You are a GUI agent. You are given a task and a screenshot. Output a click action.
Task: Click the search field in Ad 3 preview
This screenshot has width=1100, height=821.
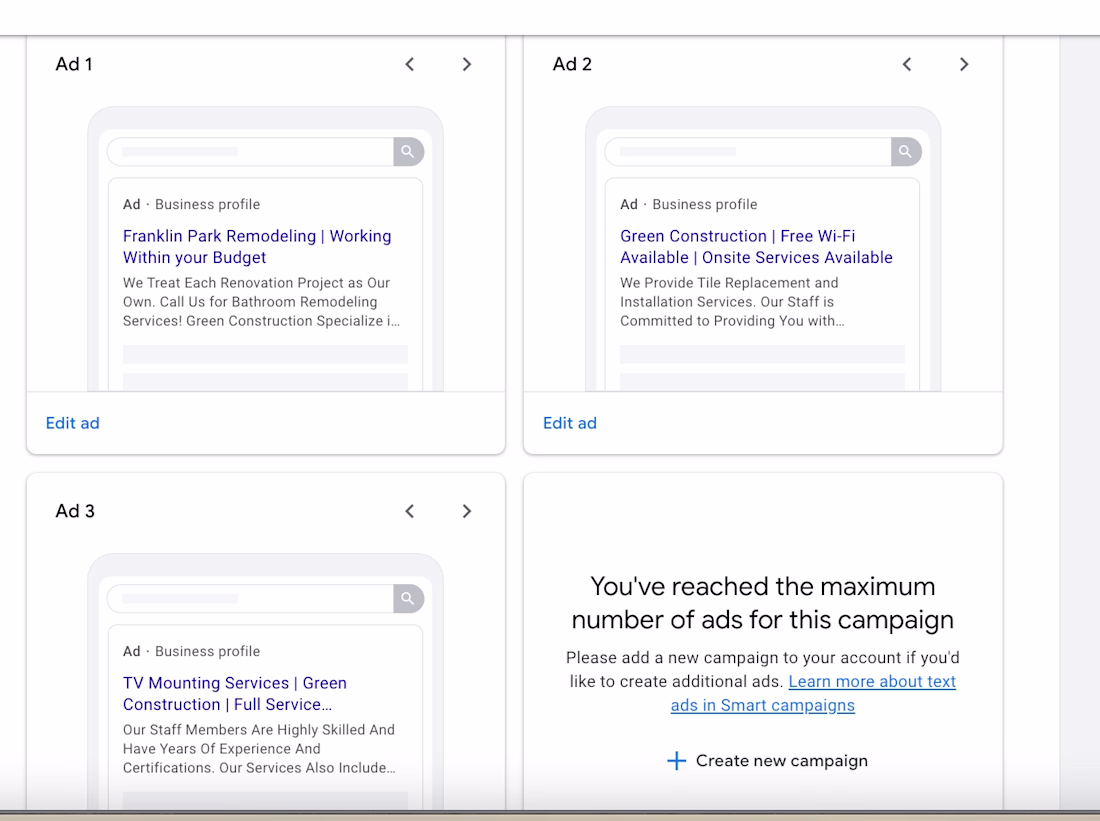coord(250,599)
